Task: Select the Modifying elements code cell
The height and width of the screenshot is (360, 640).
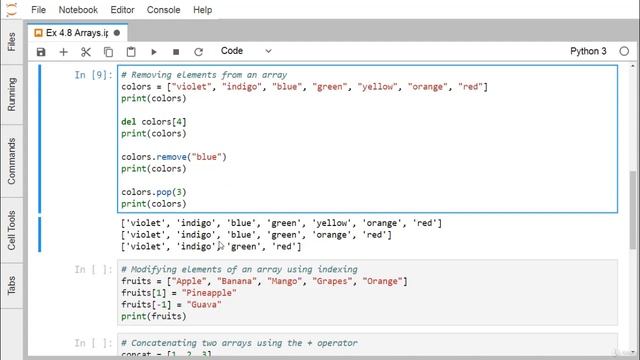Action: click(367, 292)
